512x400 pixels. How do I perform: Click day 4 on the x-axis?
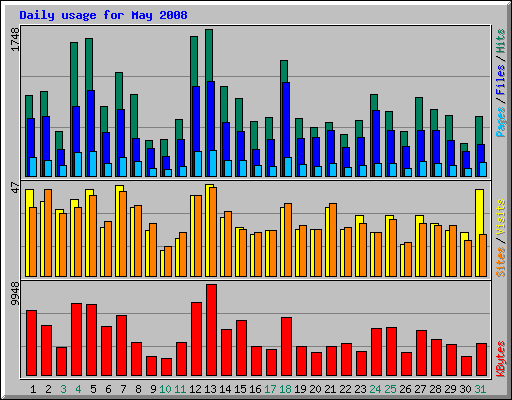click(x=78, y=389)
